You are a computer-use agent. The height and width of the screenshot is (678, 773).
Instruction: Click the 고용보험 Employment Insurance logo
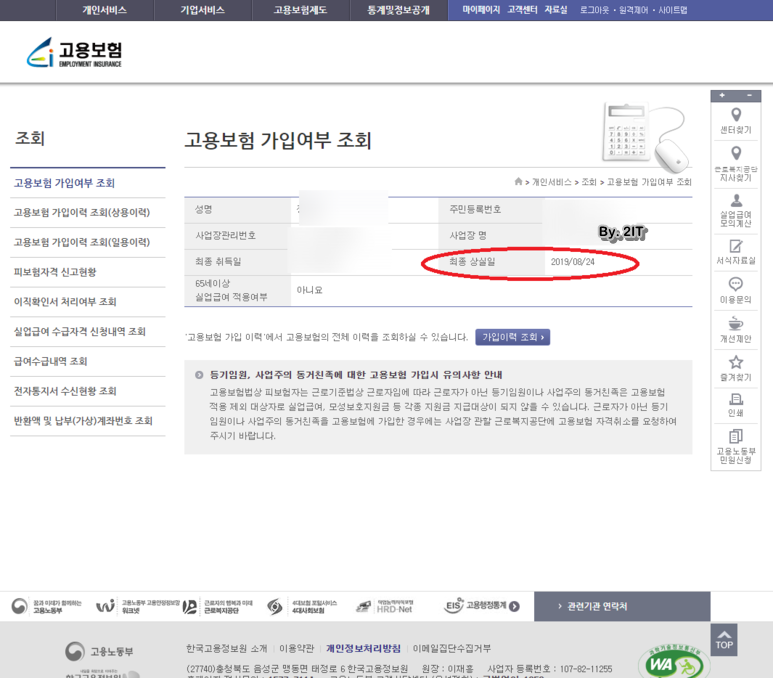74,52
